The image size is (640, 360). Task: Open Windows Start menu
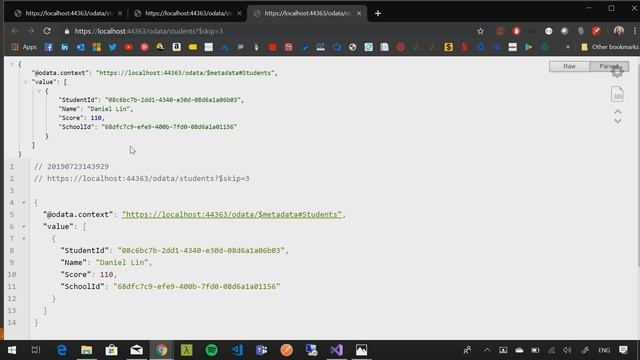[12, 350]
